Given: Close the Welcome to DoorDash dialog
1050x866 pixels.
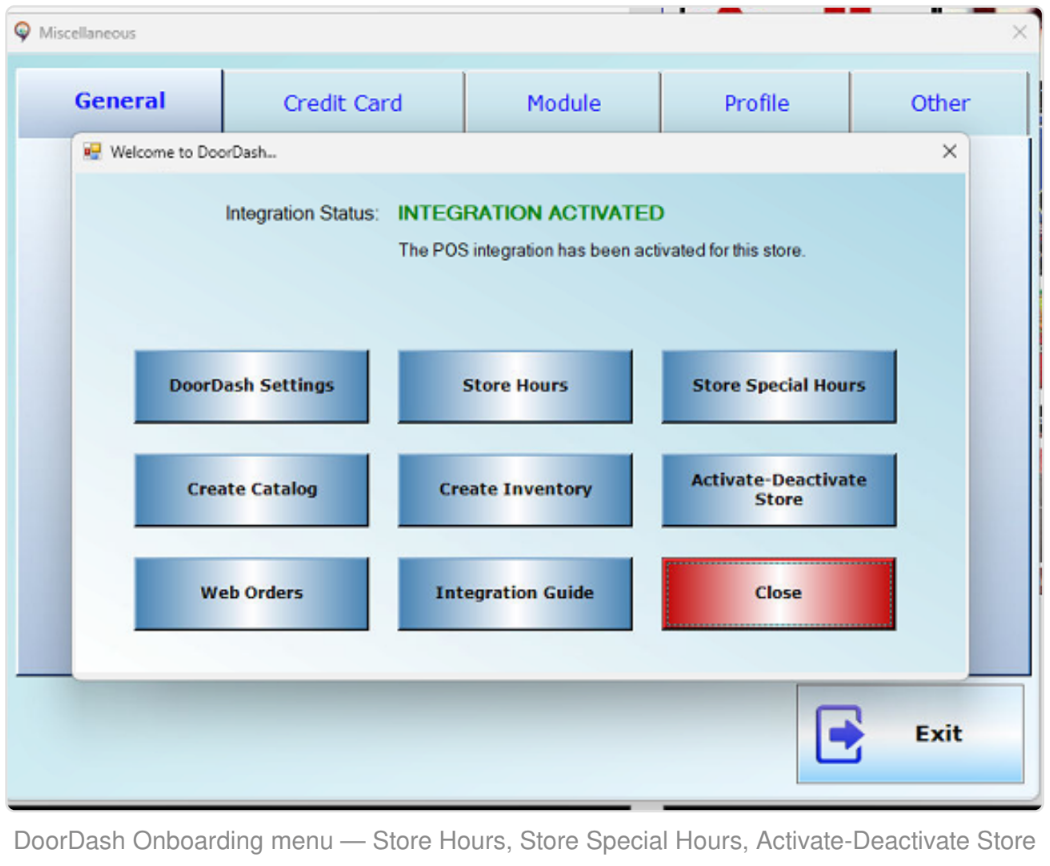Looking at the screenshot, I should point(949,151).
